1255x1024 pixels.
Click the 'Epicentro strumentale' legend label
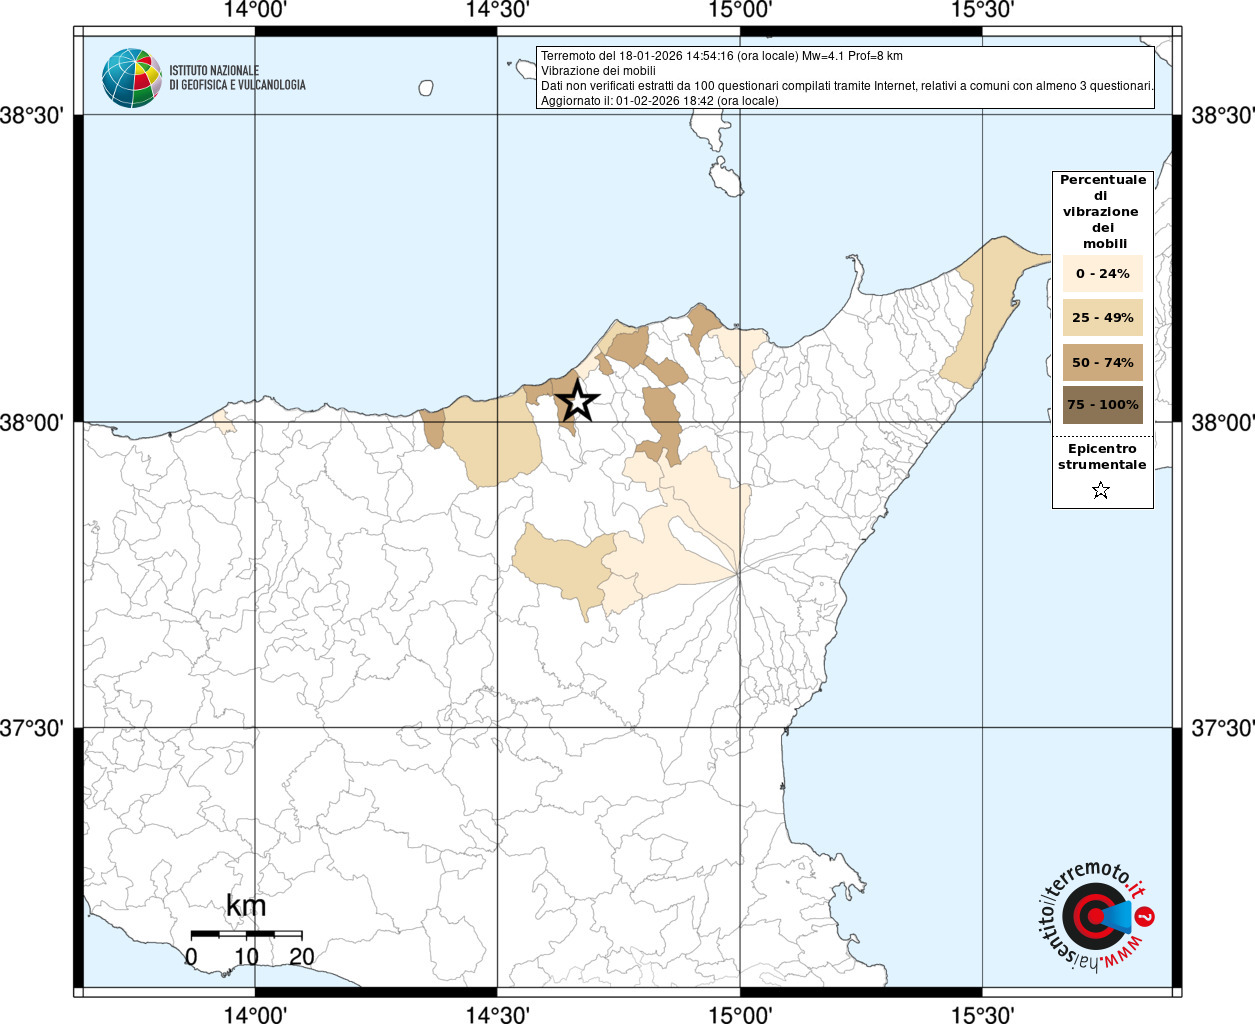coord(1102,457)
